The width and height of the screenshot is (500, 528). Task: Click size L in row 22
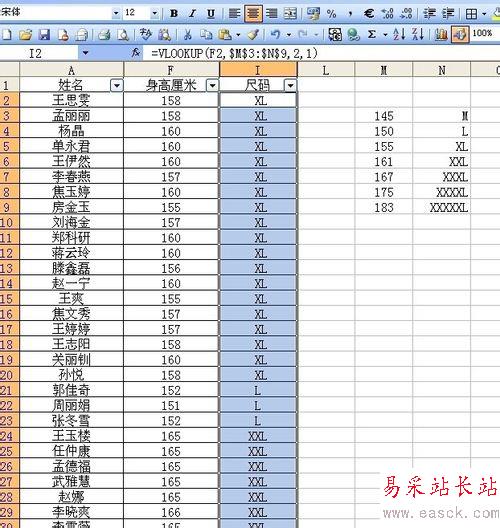click(258, 406)
